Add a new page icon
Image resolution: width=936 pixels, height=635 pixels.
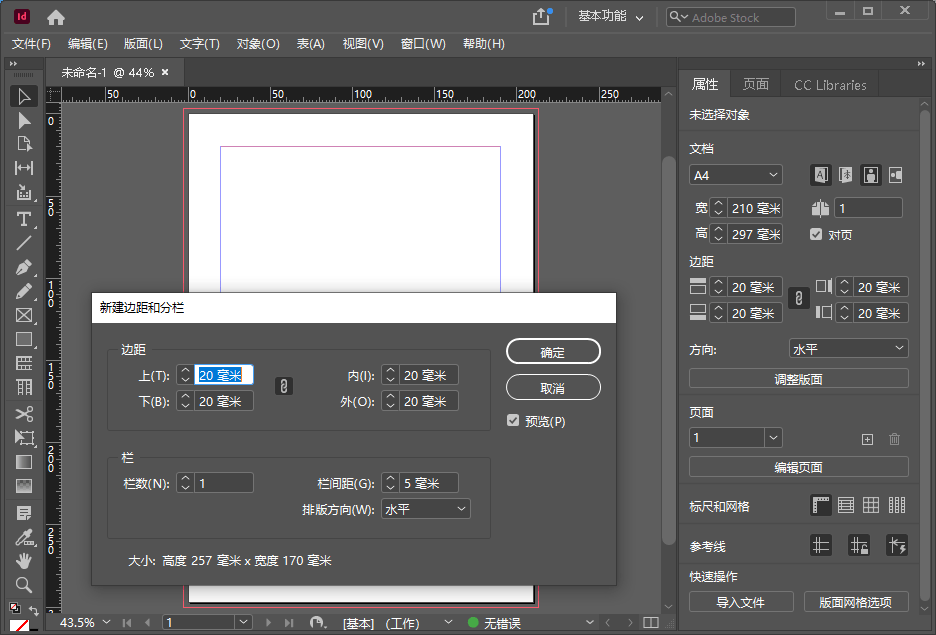[867, 439]
